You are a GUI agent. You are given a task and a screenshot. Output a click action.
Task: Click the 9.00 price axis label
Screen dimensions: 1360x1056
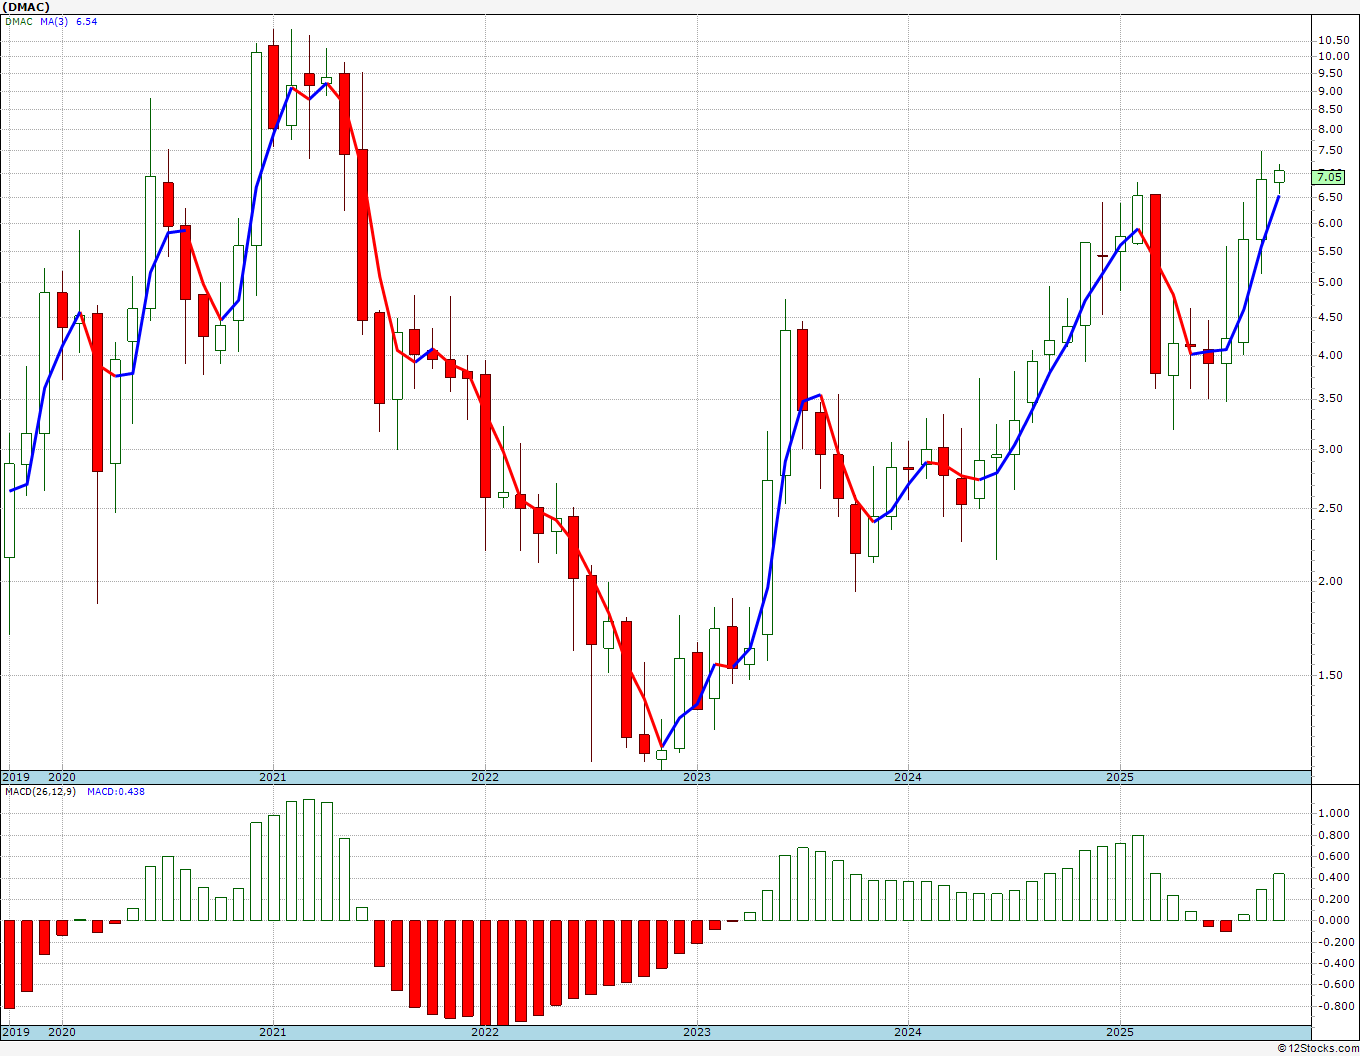(1330, 92)
